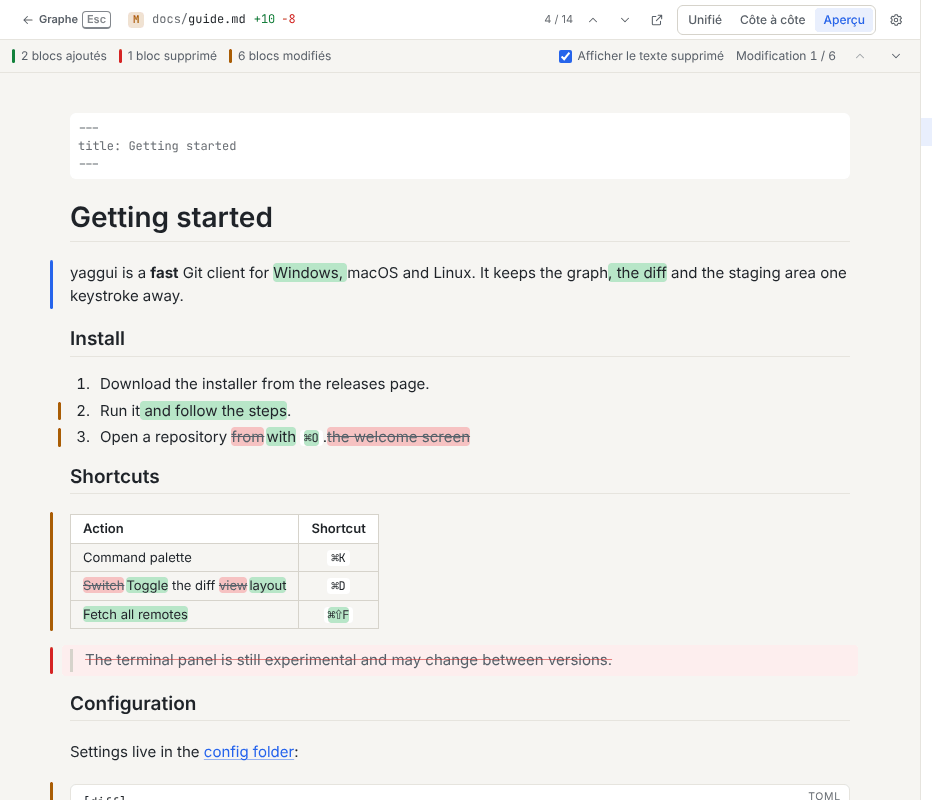Click the Getting started heading
The image size is (932, 800).
[171, 218]
